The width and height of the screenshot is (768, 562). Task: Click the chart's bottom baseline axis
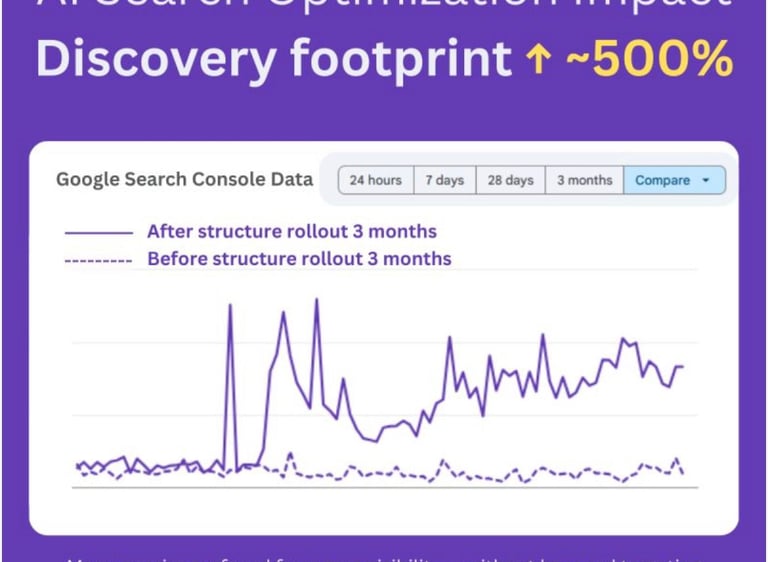(x=385, y=488)
